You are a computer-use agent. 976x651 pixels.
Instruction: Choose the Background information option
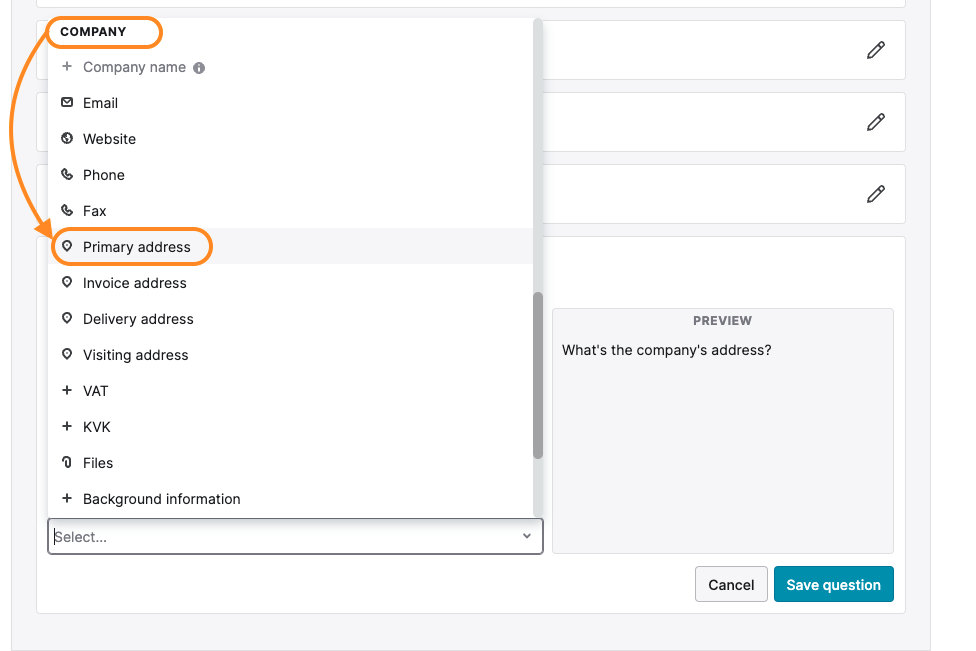[162, 499]
